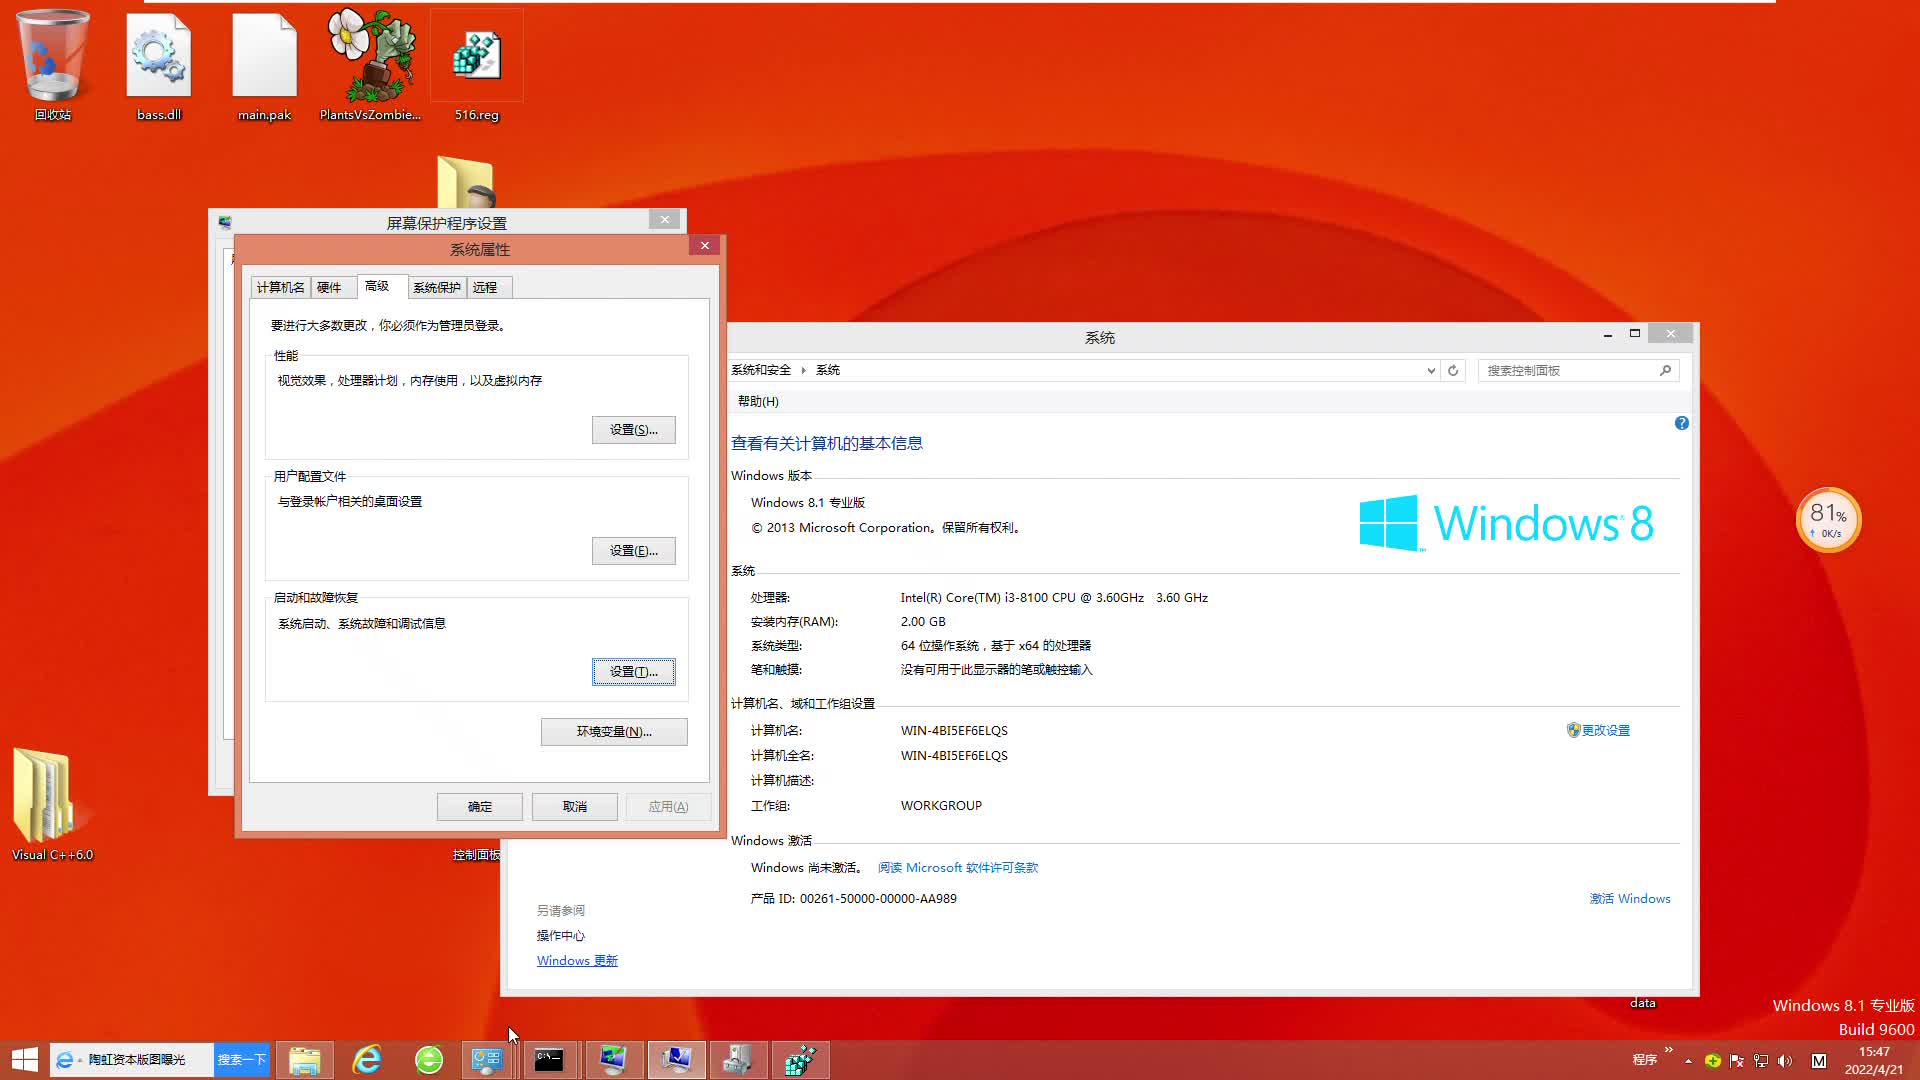The height and width of the screenshot is (1080, 1920).
Task: Open the address bar dropdown in System window
Action: [x=1431, y=370]
